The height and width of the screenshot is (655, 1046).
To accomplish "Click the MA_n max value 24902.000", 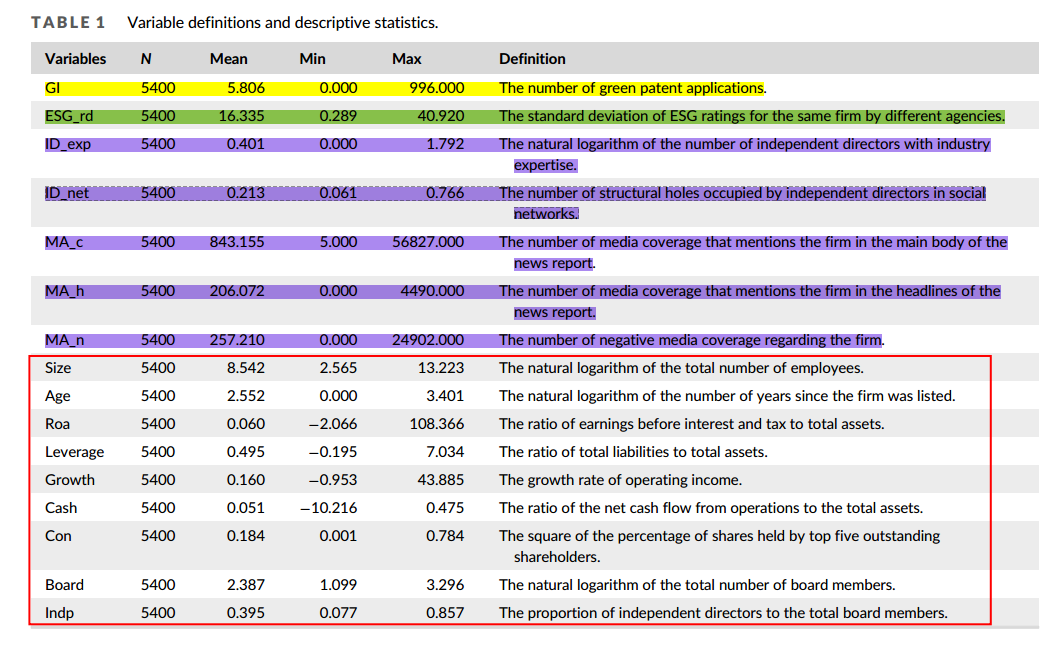I will [x=428, y=340].
